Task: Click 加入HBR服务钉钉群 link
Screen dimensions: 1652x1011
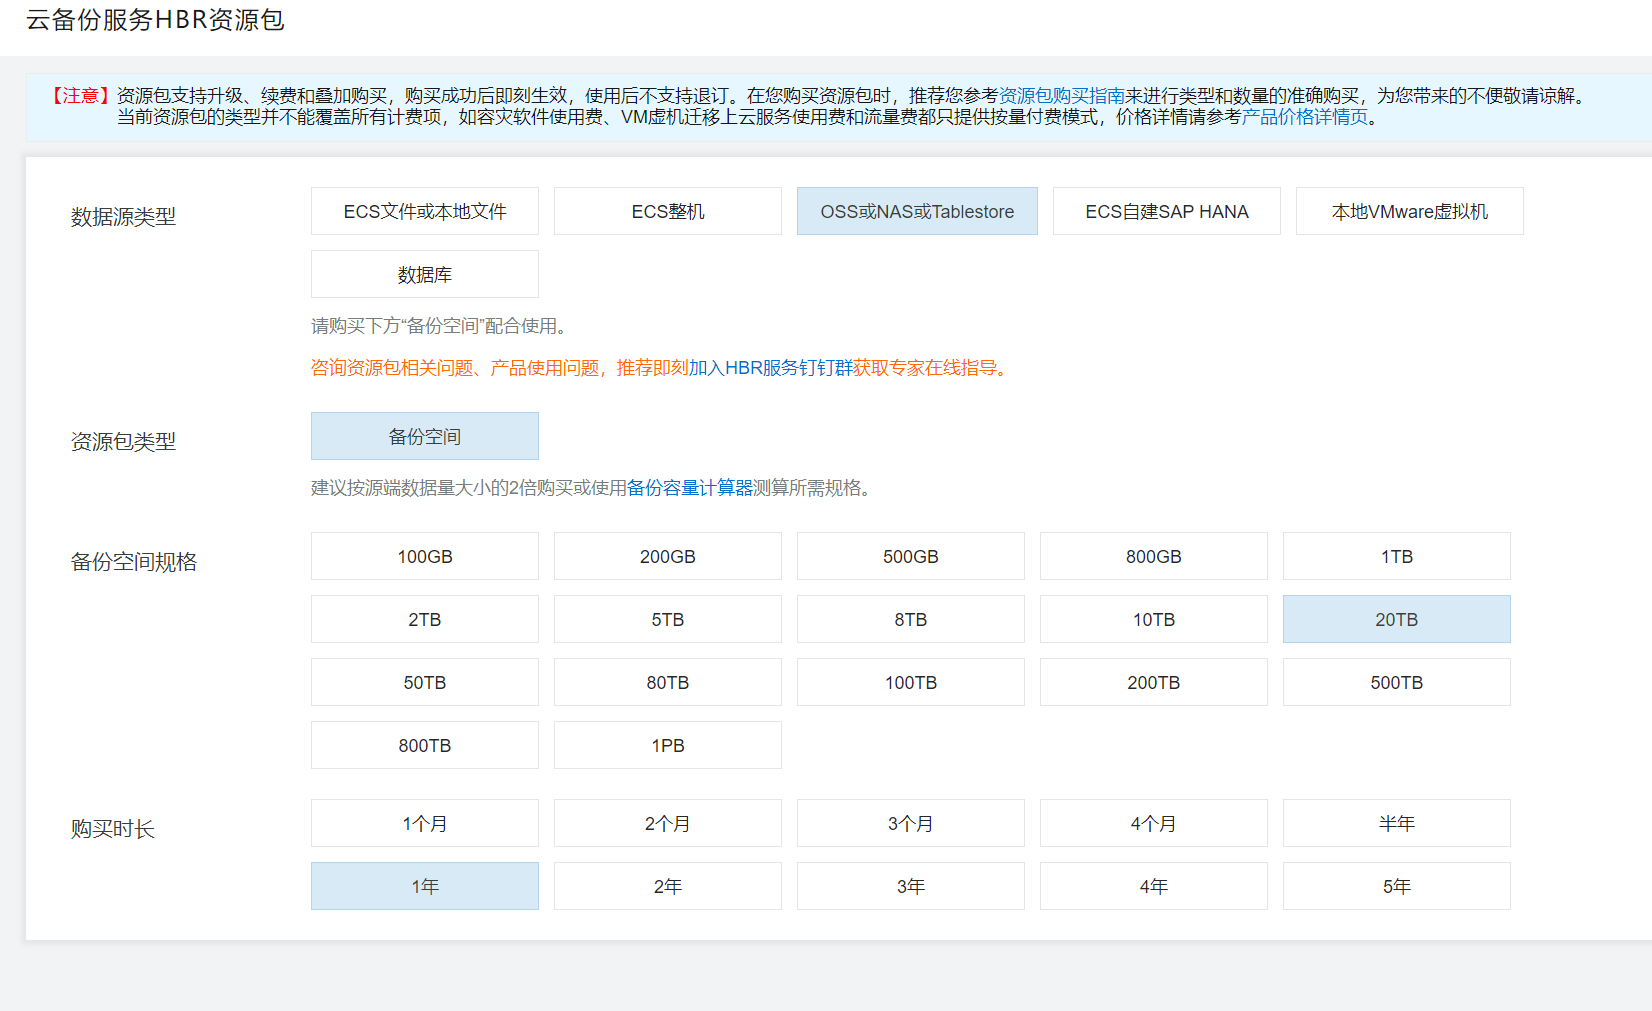Action: click(771, 368)
